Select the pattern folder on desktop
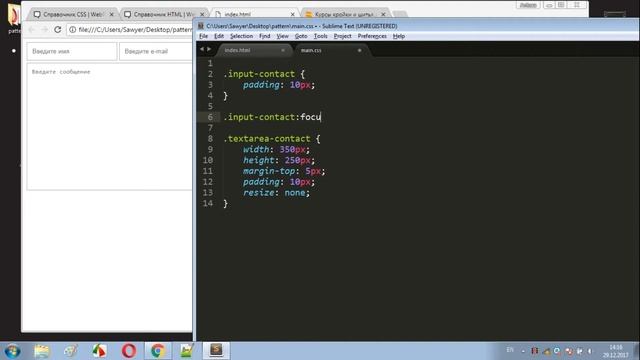Screen dimensions: 640x360 [x=13, y=18]
